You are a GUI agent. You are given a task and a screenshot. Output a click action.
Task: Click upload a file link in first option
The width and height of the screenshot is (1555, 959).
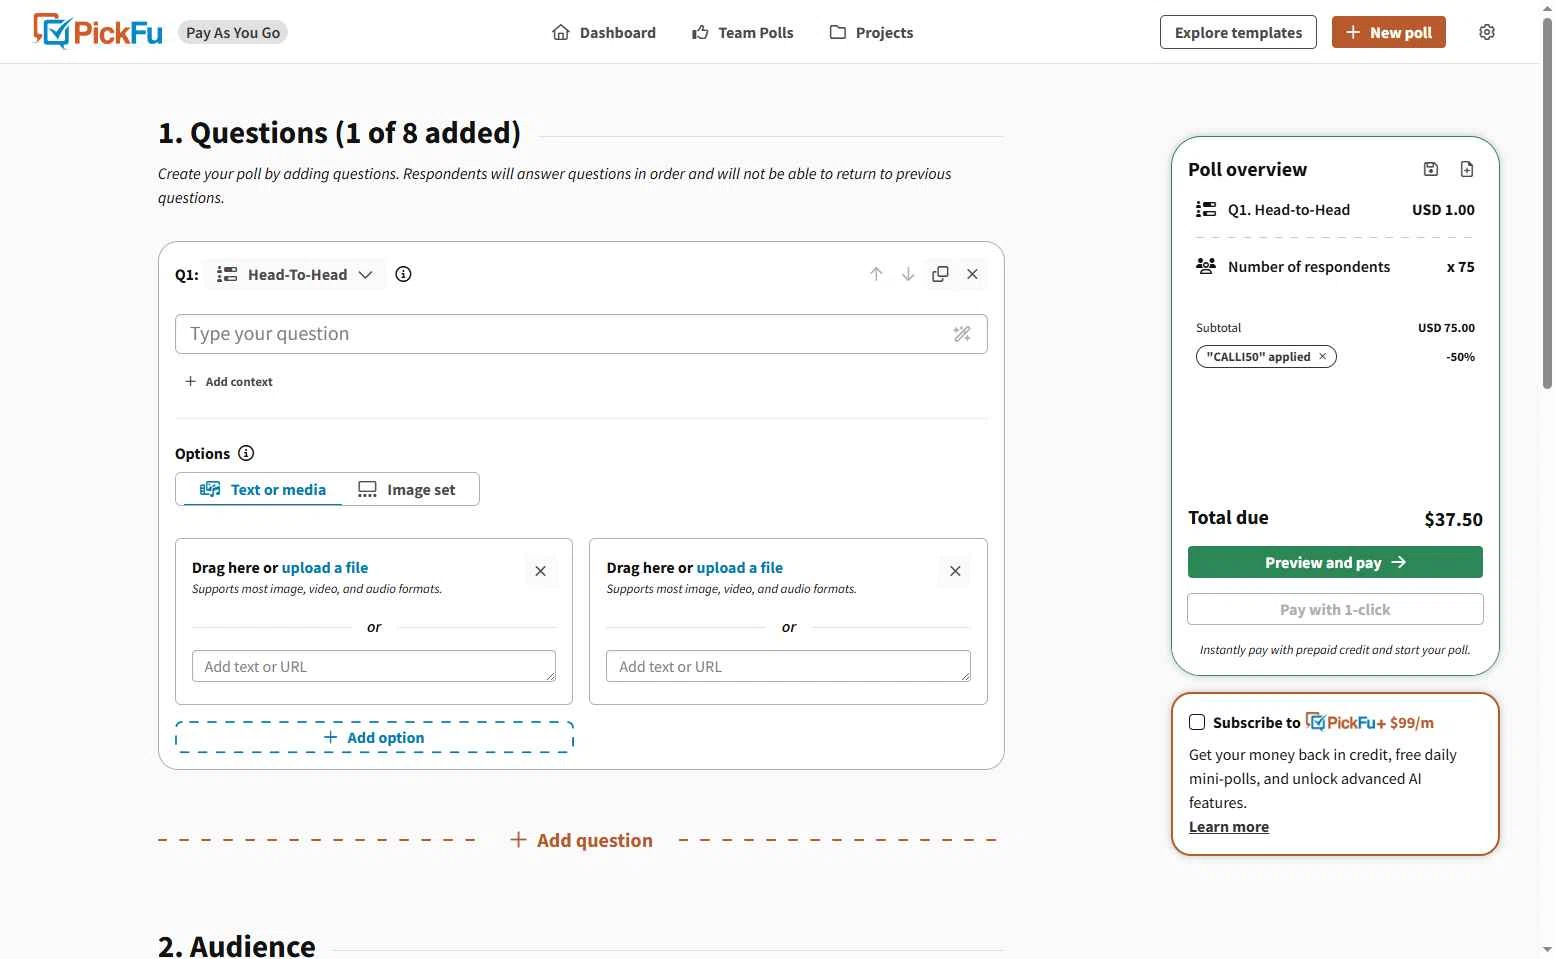point(325,567)
